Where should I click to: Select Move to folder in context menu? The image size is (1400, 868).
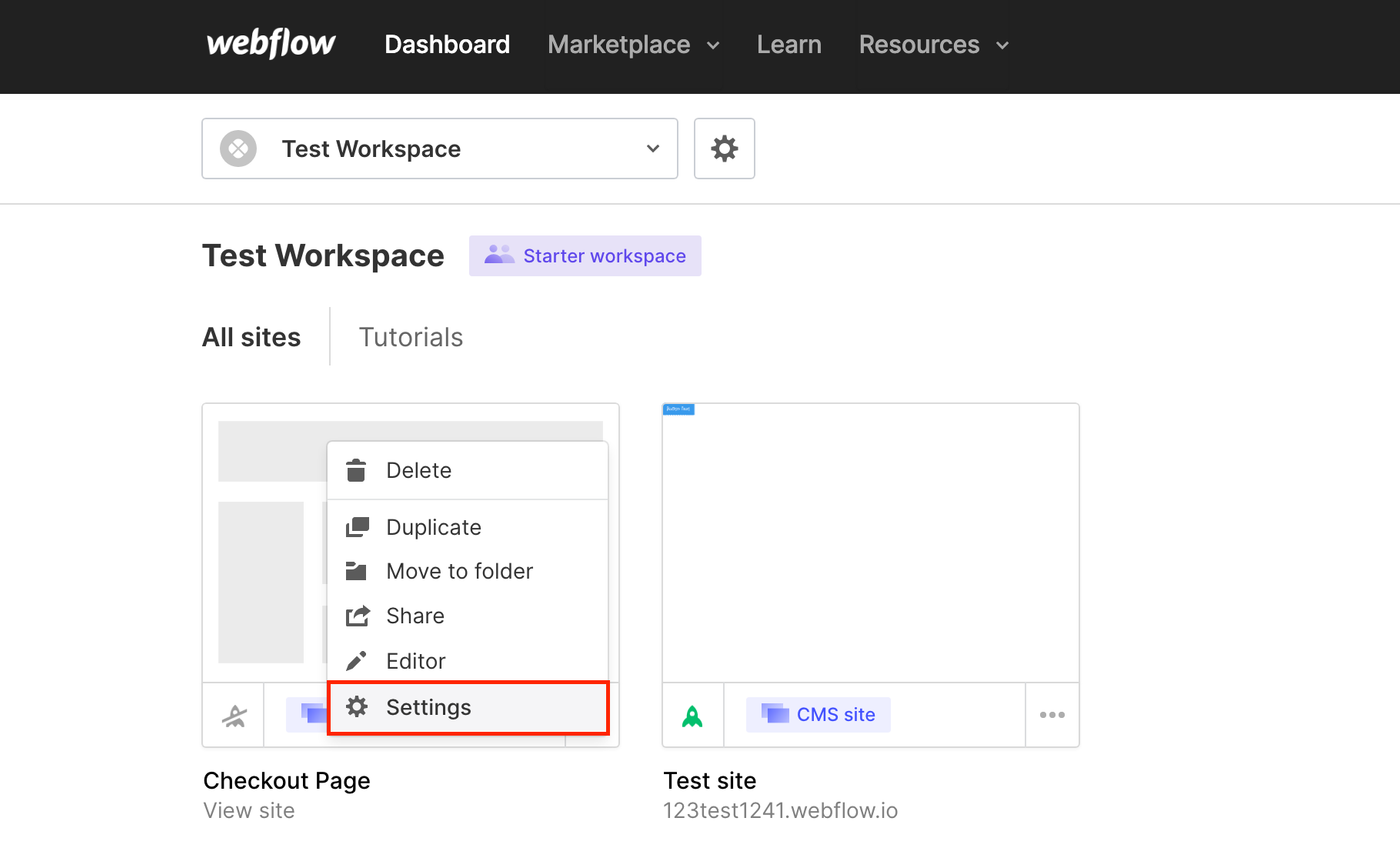(467, 571)
